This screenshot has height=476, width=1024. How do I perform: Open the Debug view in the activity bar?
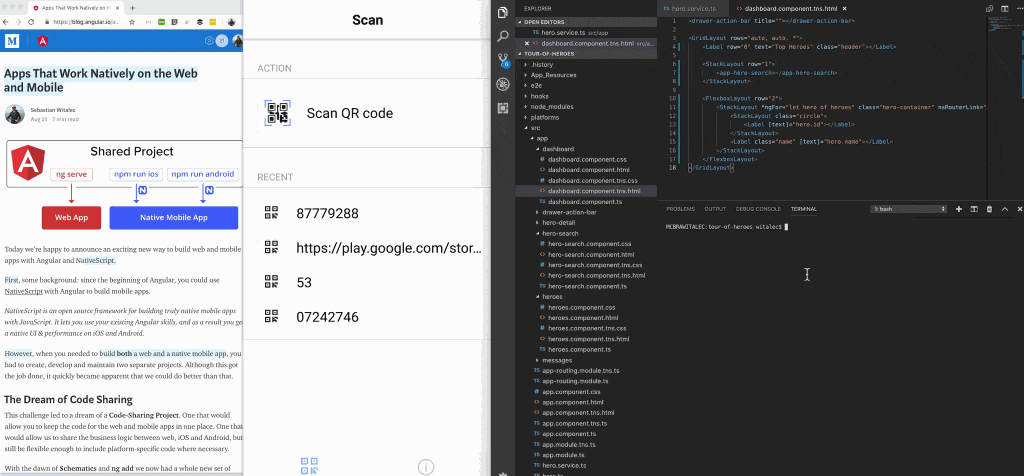pyautogui.click(x=503, y=84)
